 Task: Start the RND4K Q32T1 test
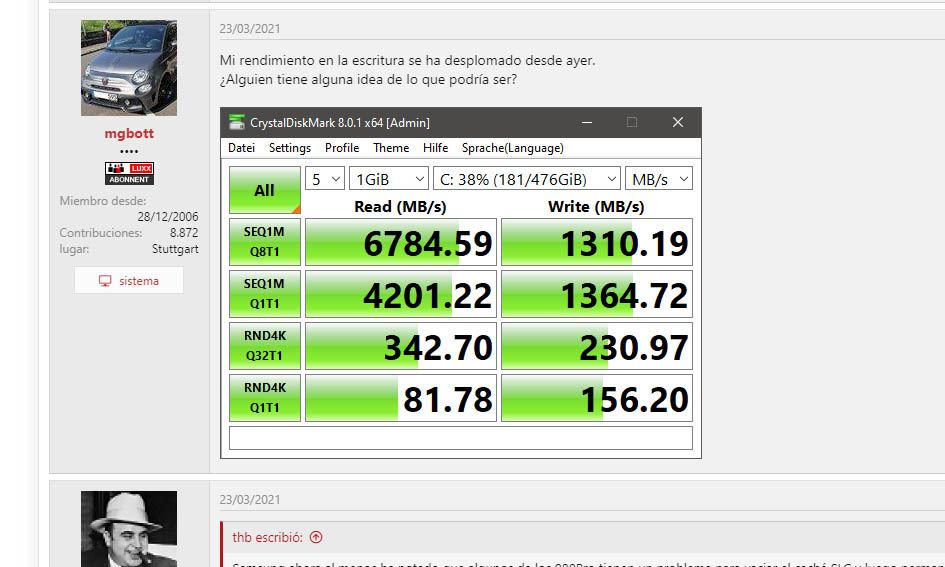pyautogui.click(x=265, y=346)
